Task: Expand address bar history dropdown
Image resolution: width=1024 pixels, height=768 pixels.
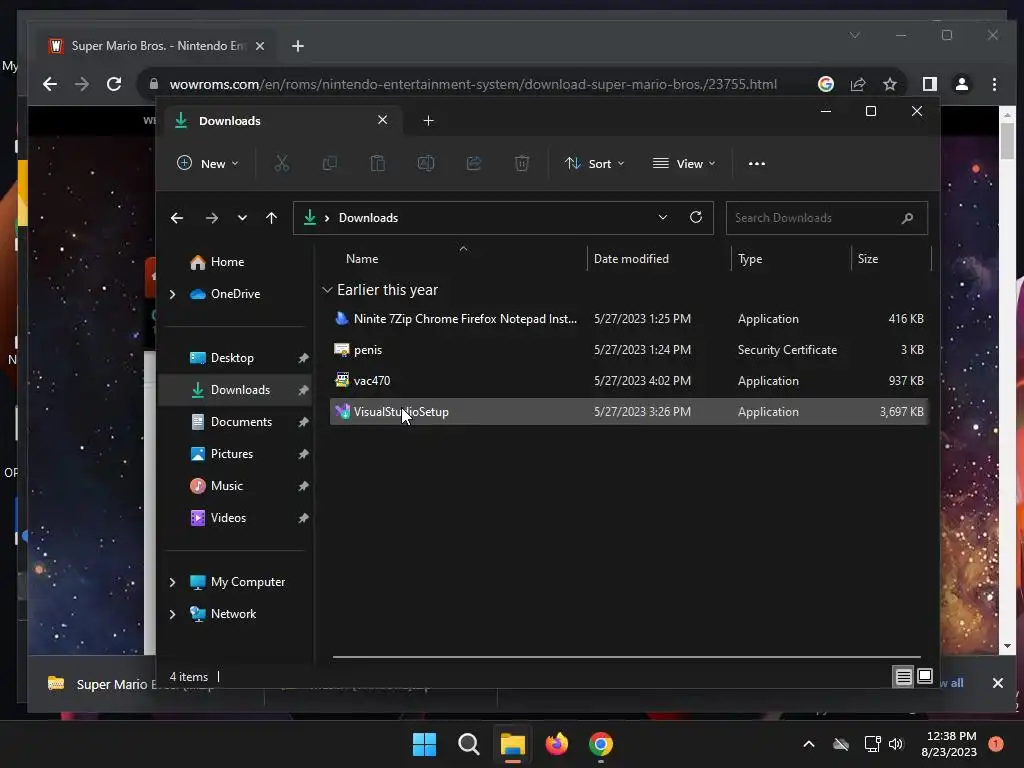Action: [x=663, y=217]
